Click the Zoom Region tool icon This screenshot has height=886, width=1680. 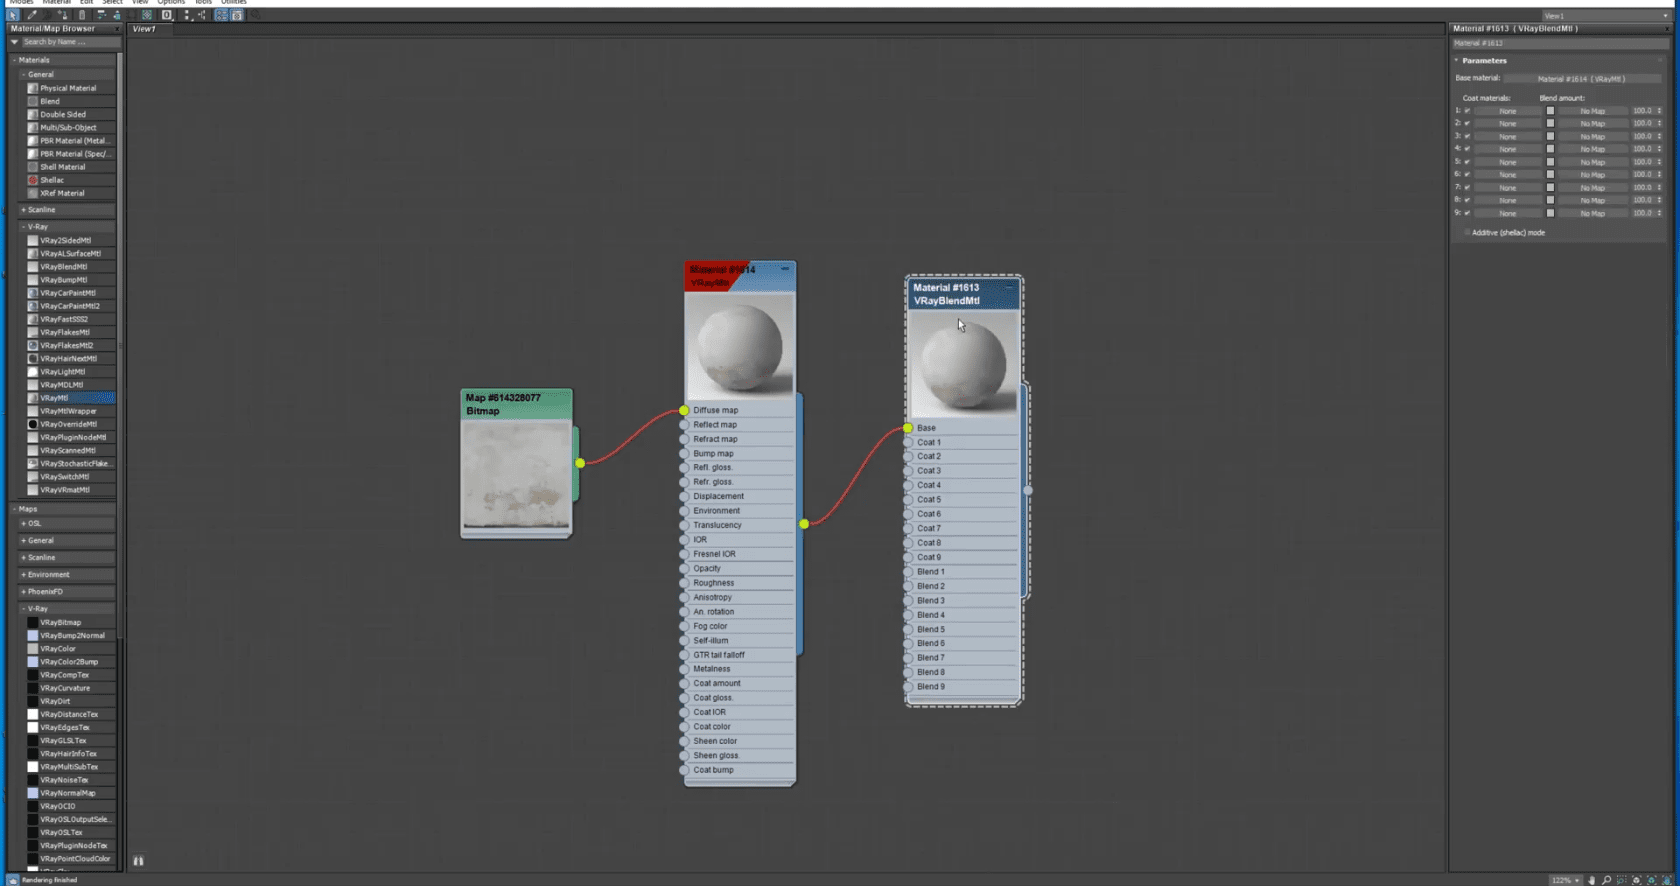point(1621,880)
